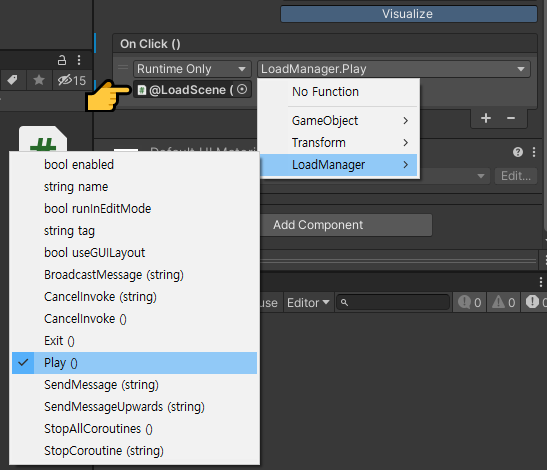547x470 pixels.
Task: Select string name menu item
Action: pyautogui.click(x=134, y=187)
